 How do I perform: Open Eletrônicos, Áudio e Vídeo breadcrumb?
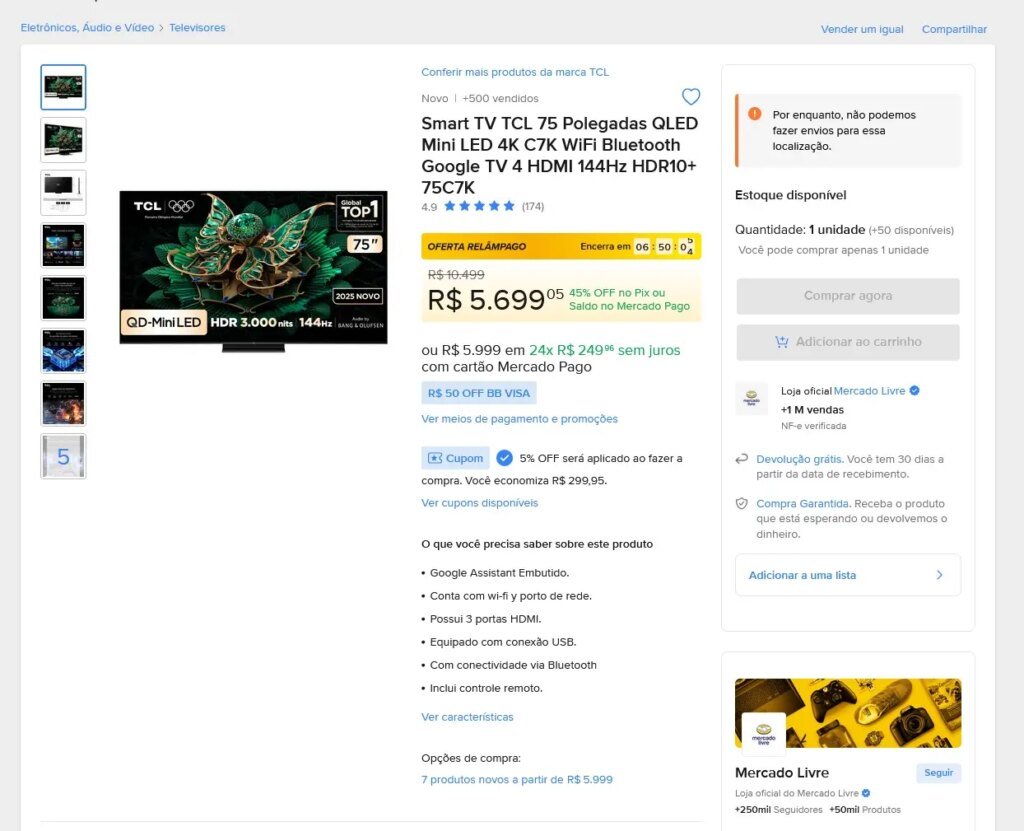(x=88, y=27)
